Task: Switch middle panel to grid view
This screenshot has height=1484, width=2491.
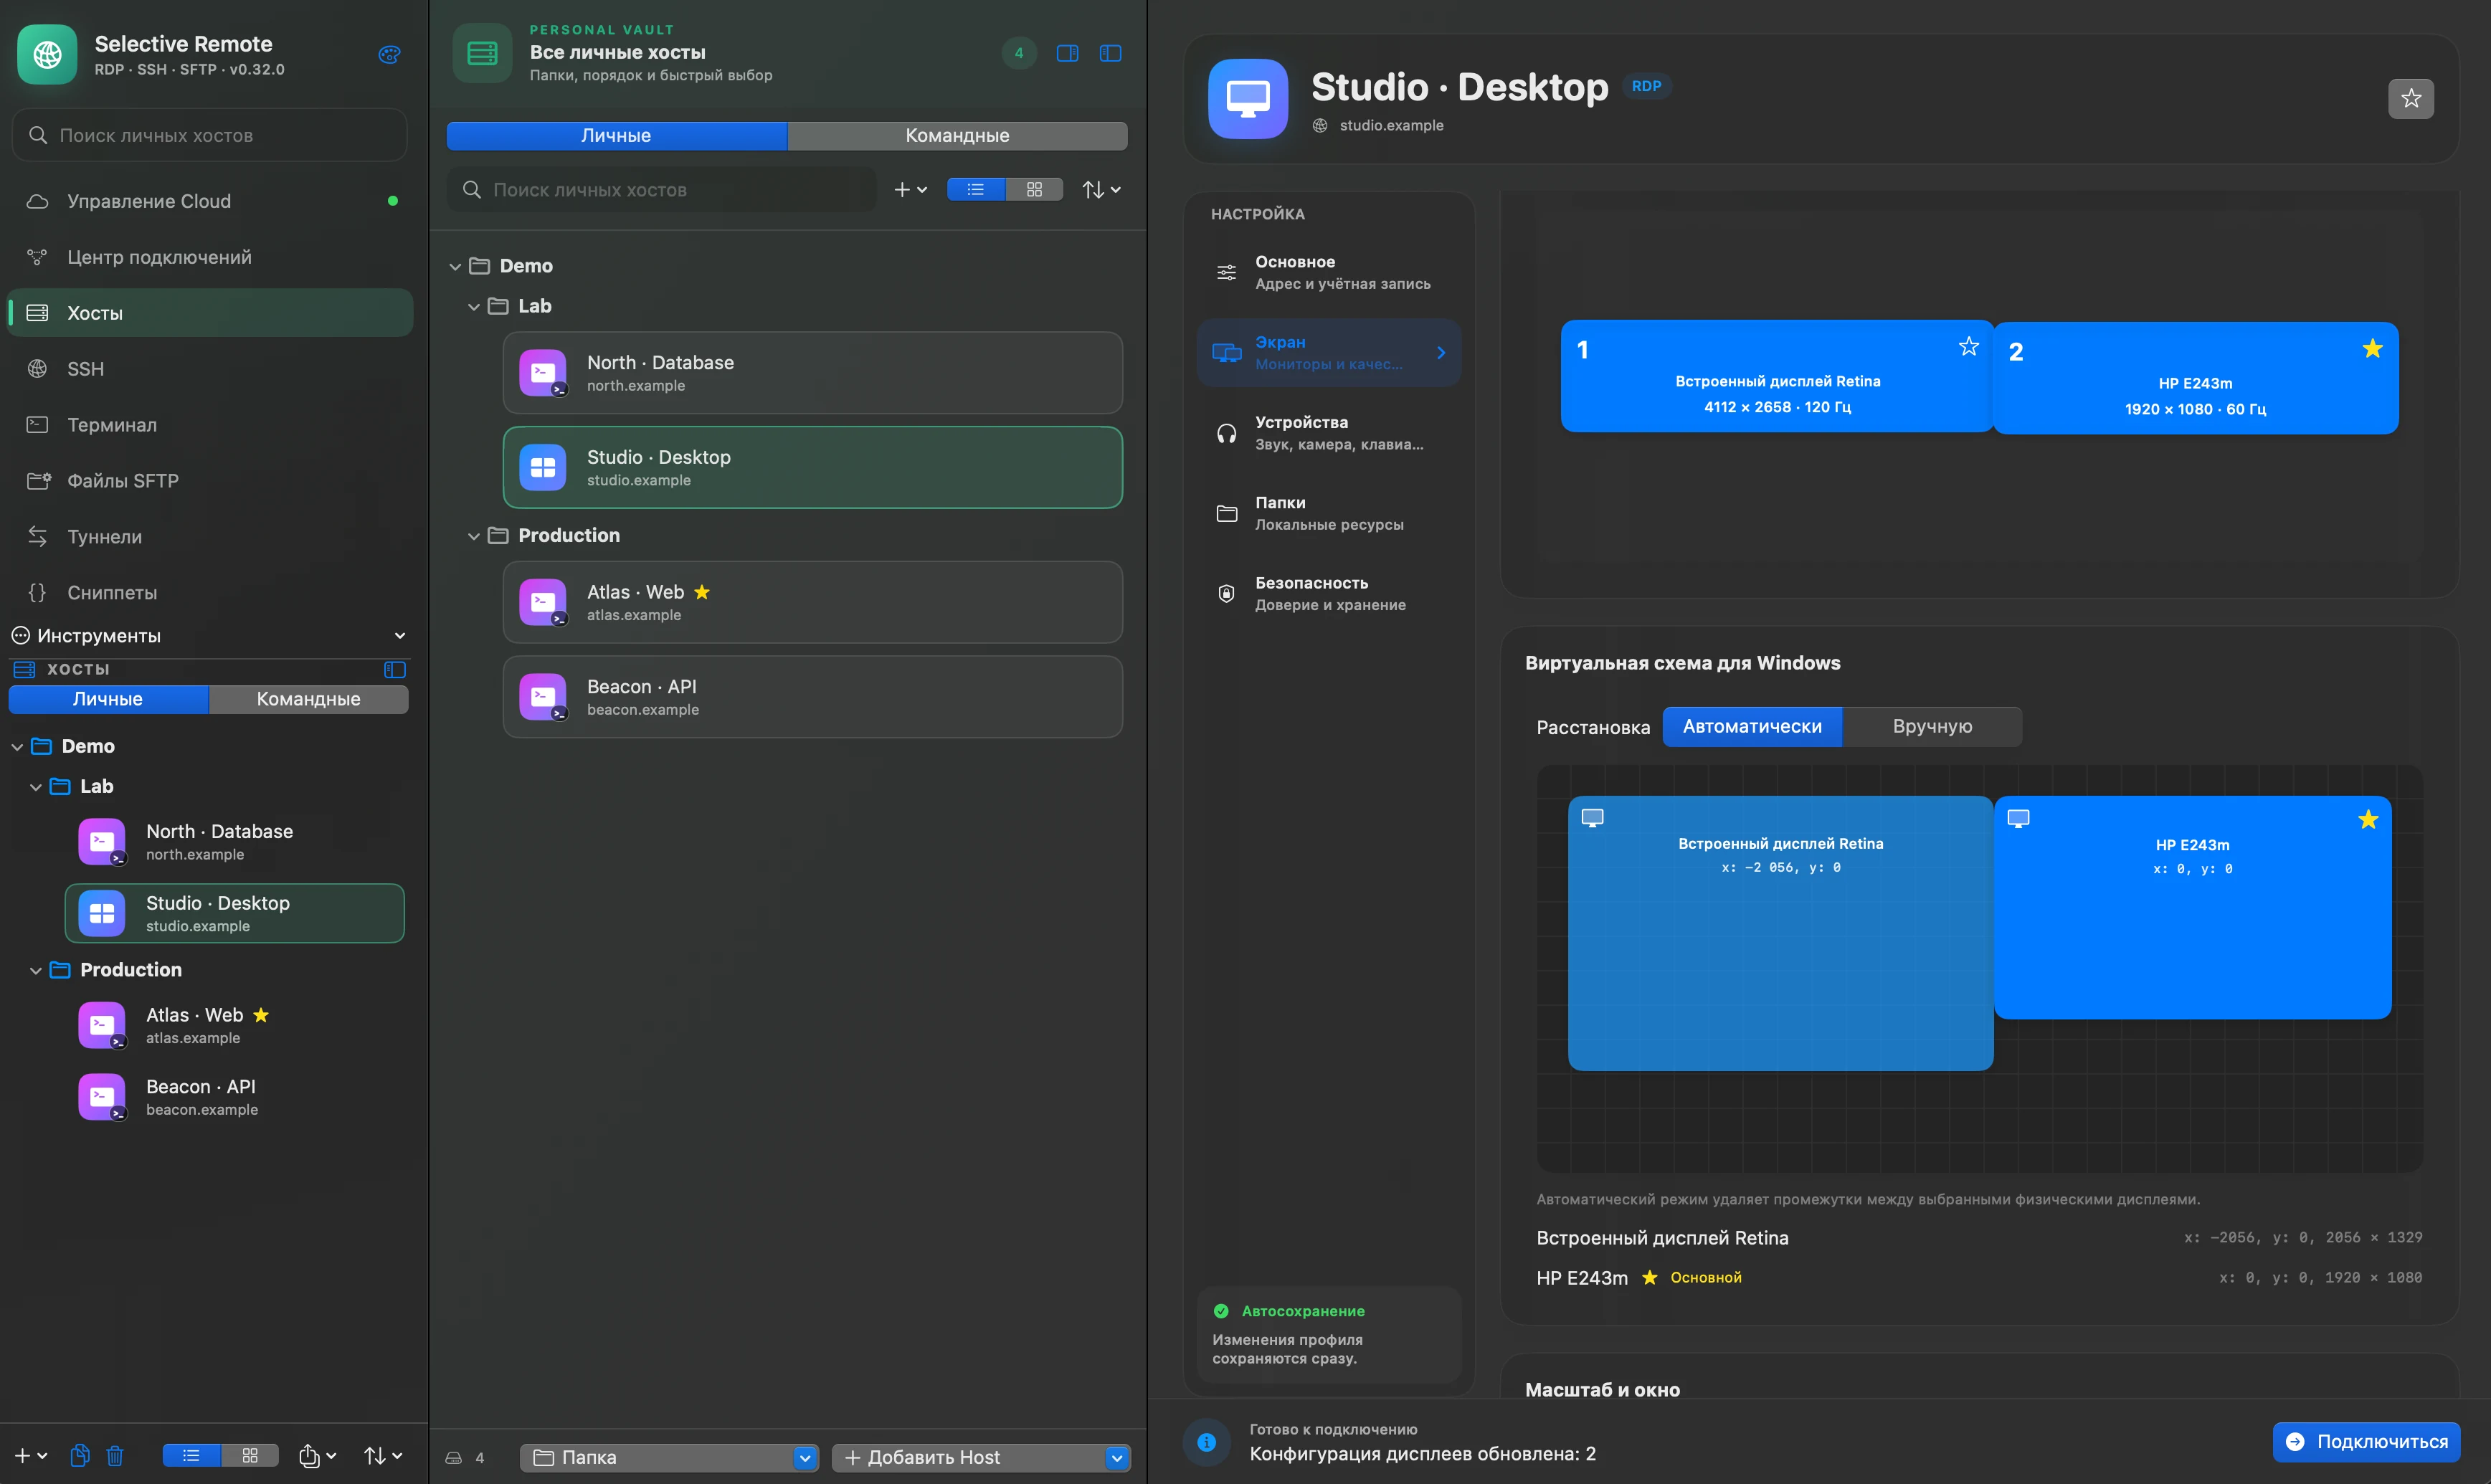Action: point(1034,189)
